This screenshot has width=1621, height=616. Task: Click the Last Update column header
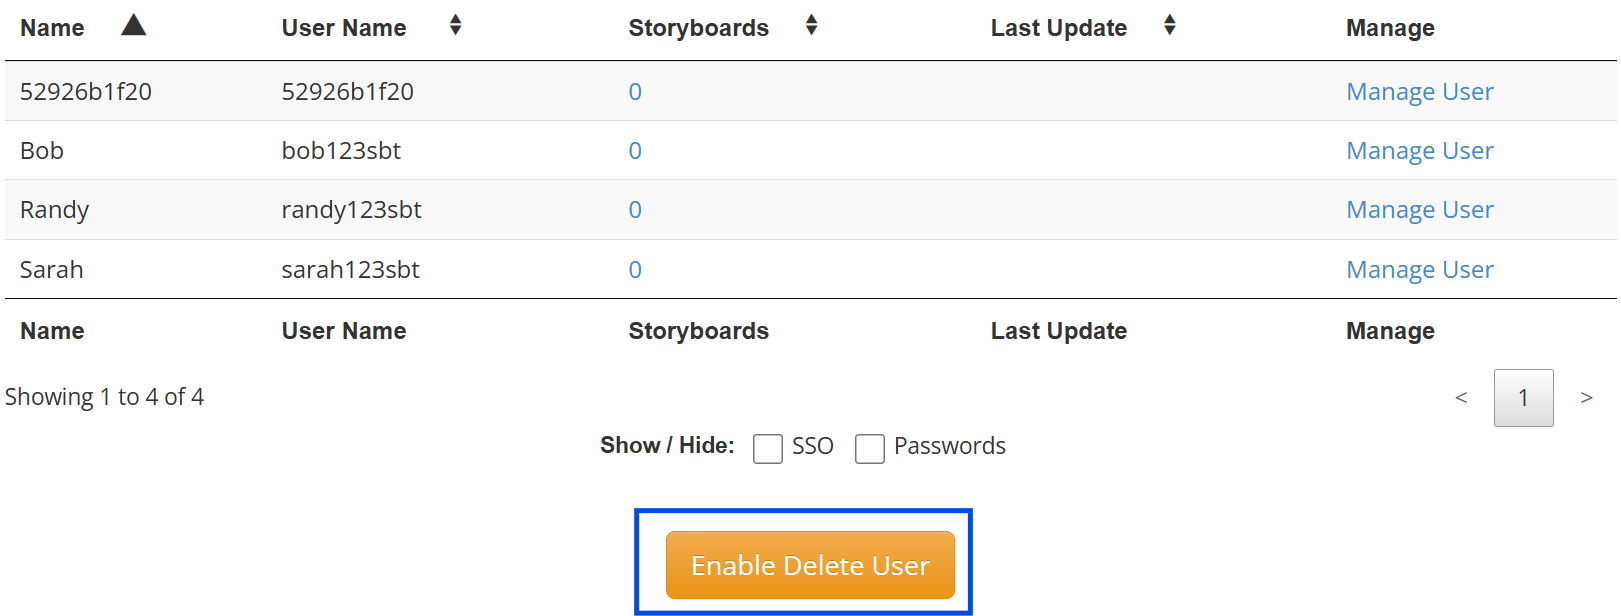1058,28
